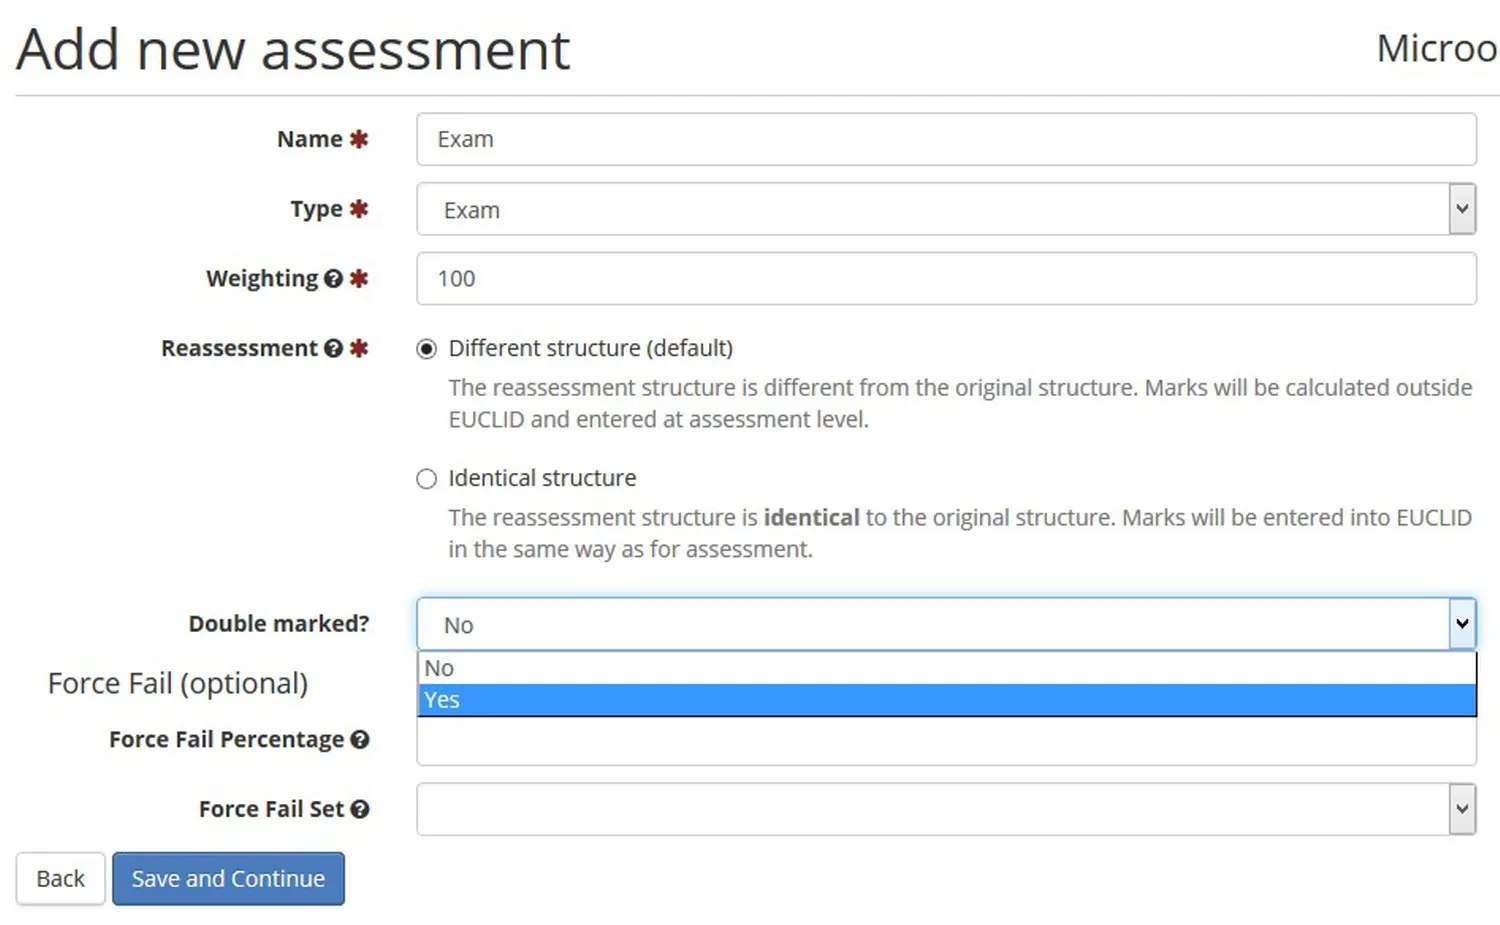Open the Type dropdown showing Exam
1500x925 pixels.
(945, 209)
